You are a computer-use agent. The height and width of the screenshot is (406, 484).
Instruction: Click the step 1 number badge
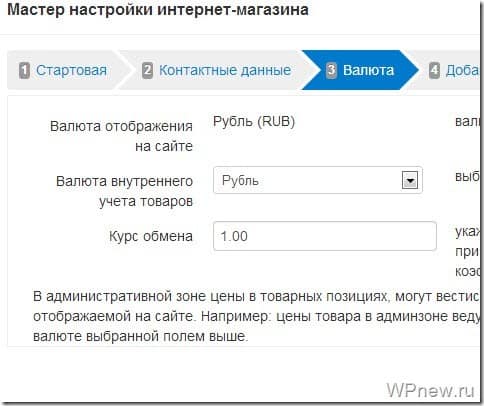[x=25, y=71]
